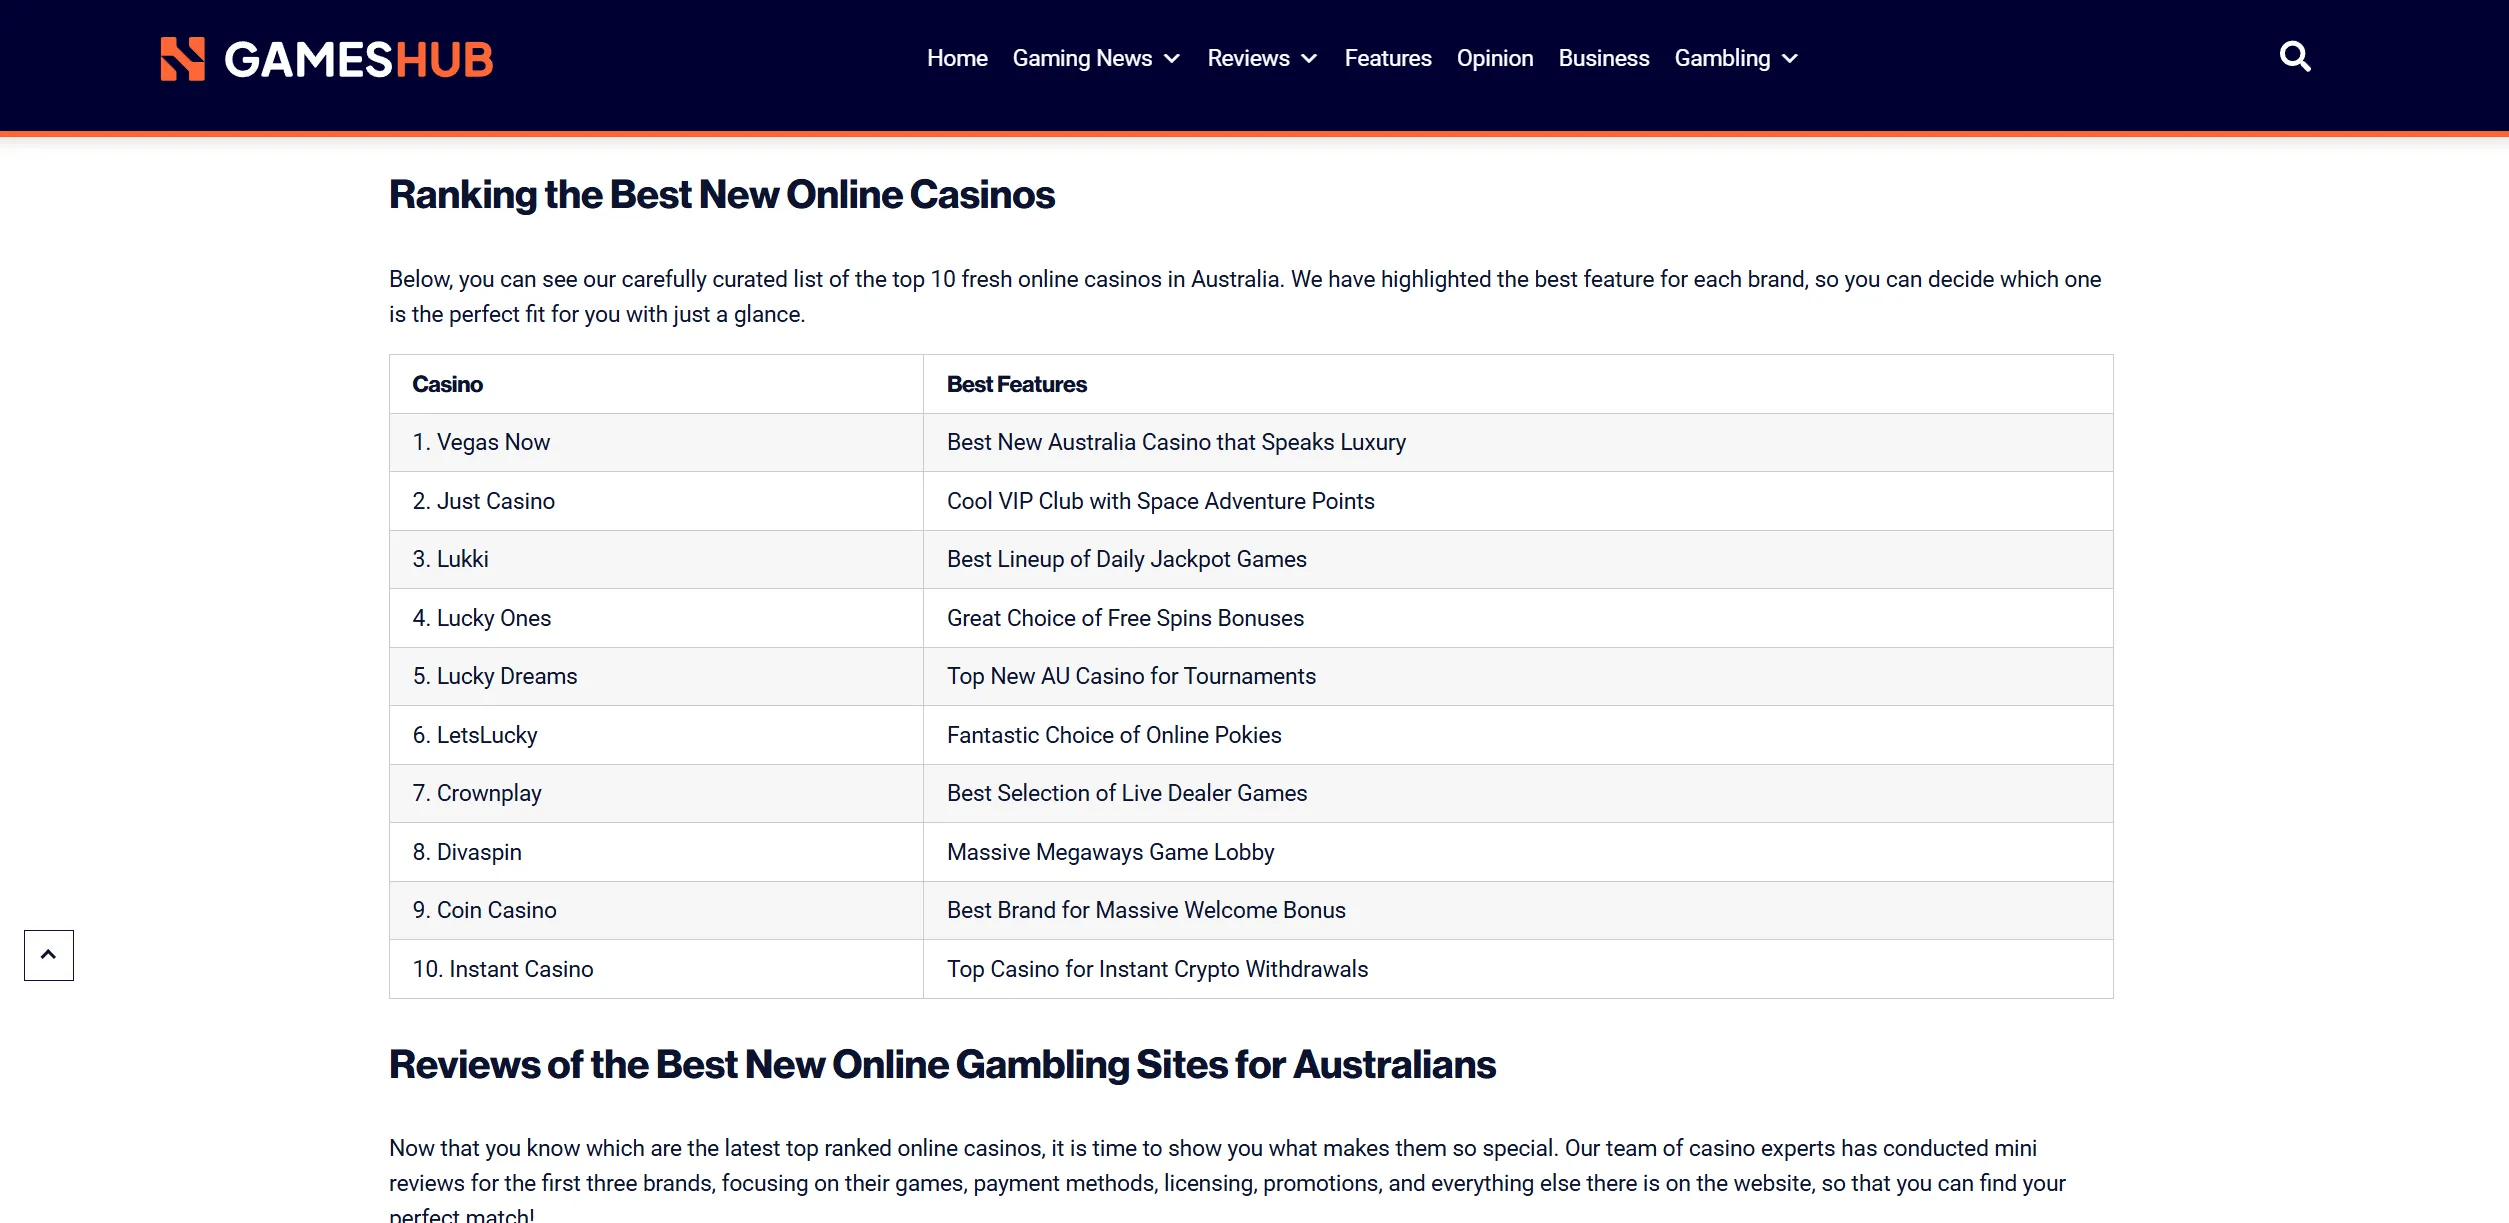Viewport: 2509px width, 1223px height.
Task: Click 'Best Selection of Live Dealer Games'
Action: coord(1127,793)
